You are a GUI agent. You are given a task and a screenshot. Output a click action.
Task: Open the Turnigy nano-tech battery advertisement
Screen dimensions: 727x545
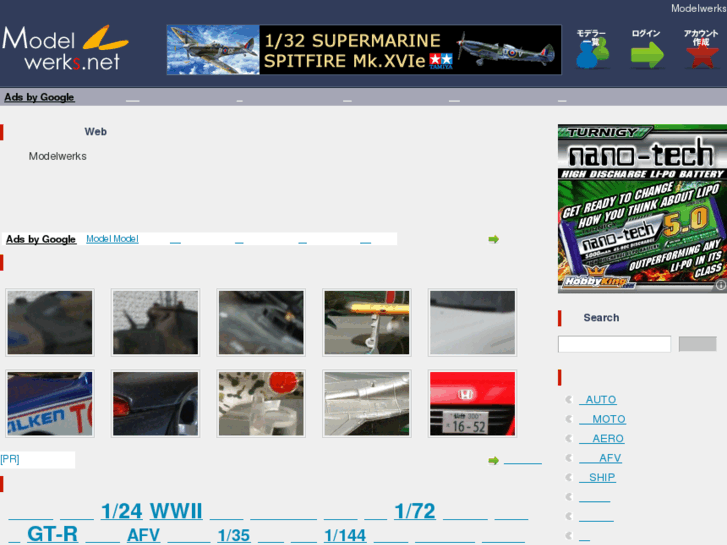coord(642,209)
